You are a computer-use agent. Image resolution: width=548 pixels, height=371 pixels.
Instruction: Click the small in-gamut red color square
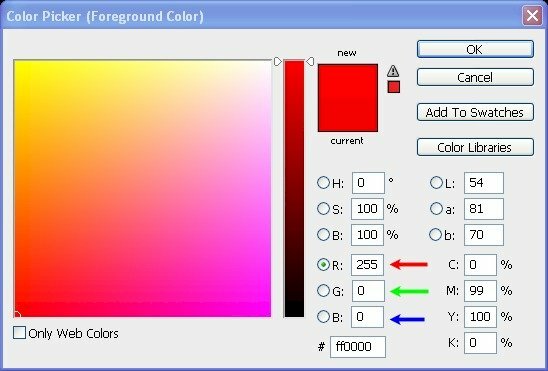[394, 87]
